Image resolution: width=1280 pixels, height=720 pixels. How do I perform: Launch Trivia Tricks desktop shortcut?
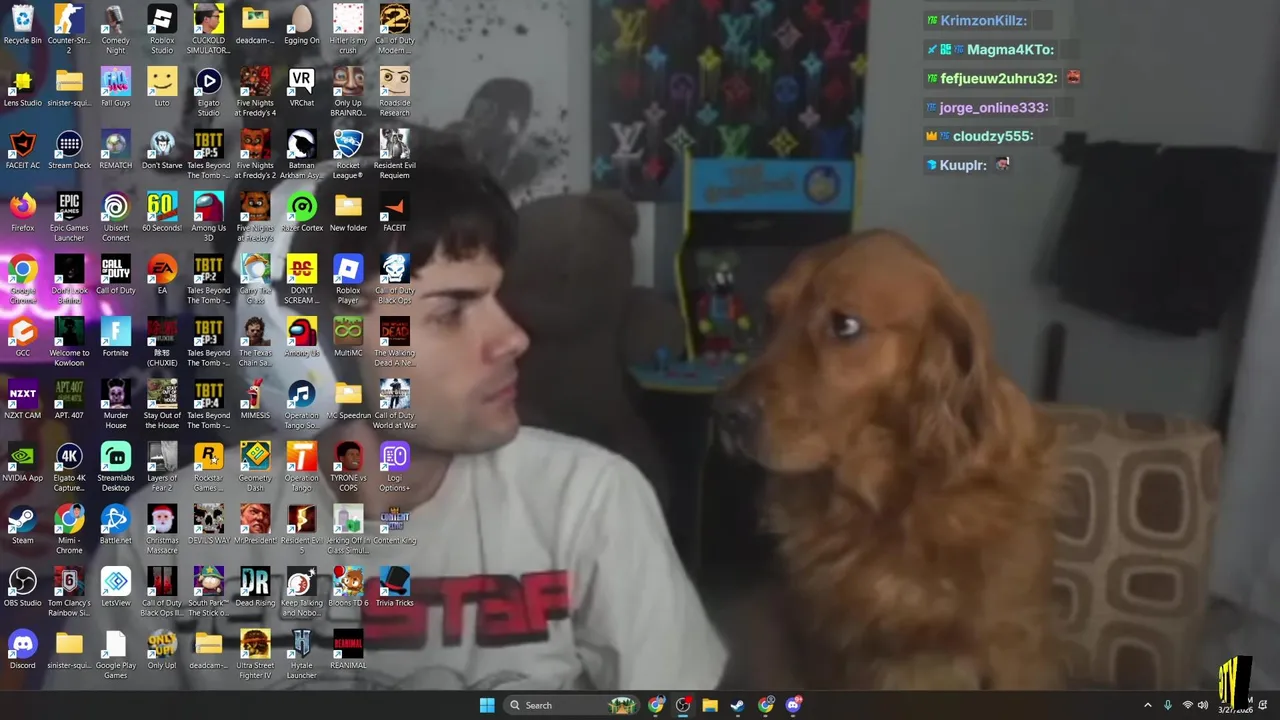(x=394, y=587)
